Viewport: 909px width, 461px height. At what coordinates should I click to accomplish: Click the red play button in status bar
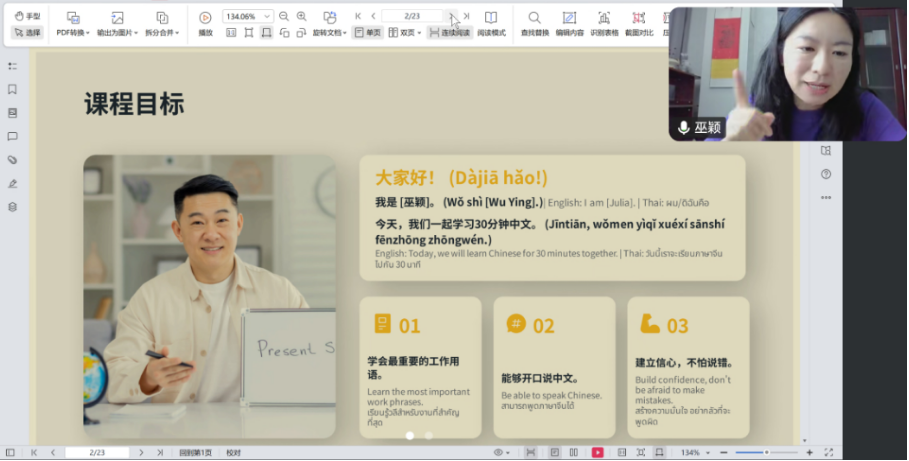click(x=597, y=452)
